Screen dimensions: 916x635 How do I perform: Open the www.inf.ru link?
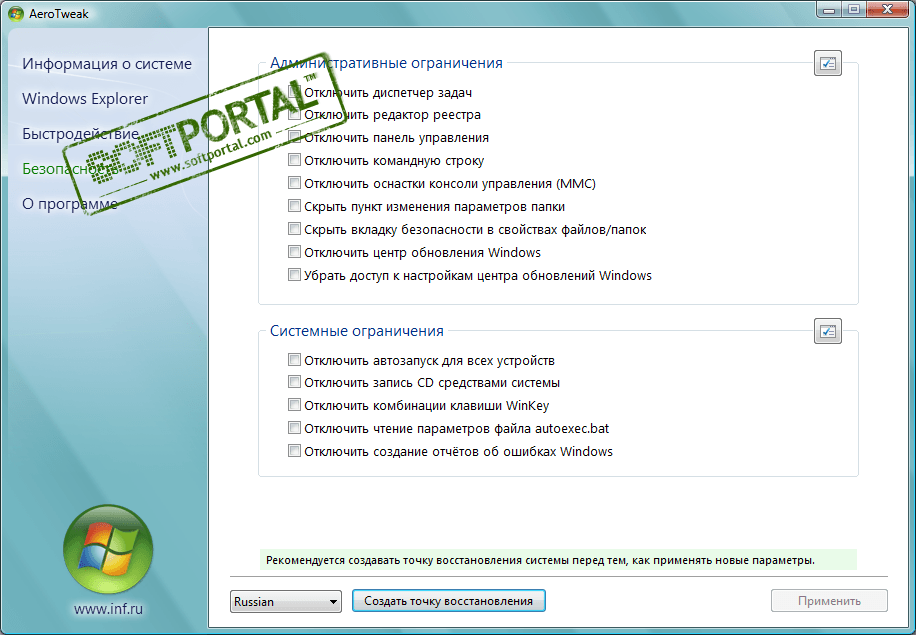click(x=109, y=609)
